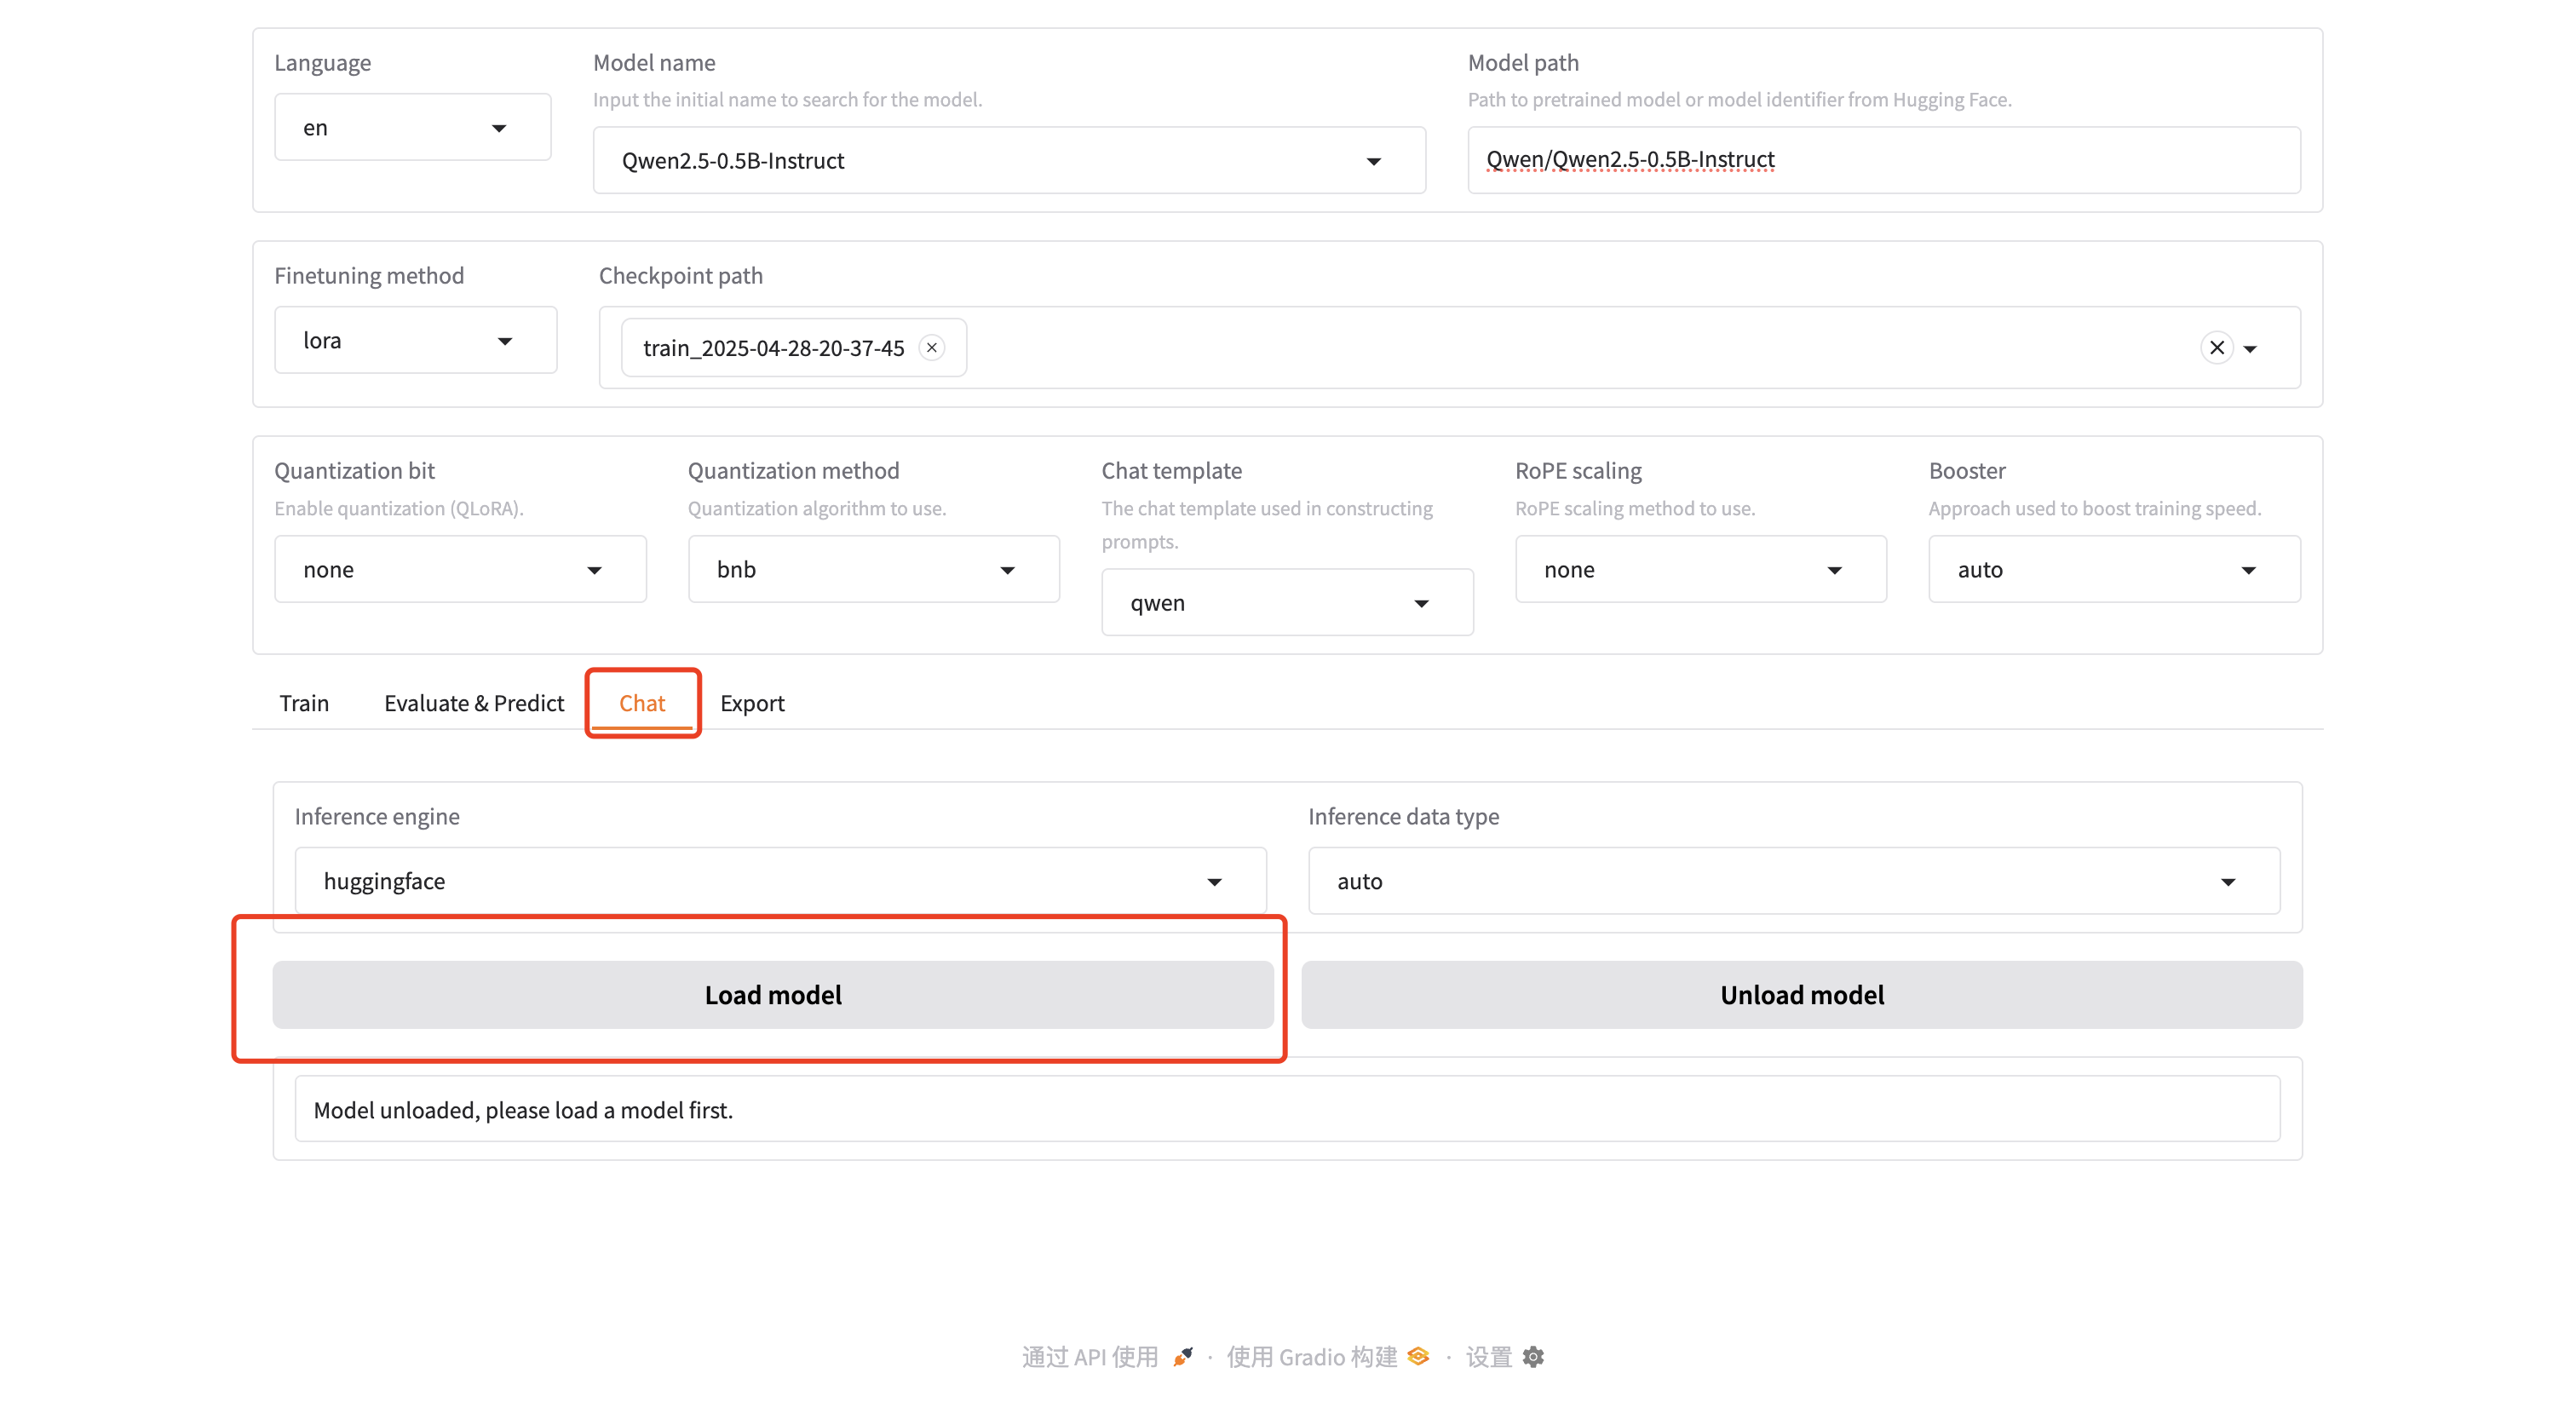The height and width of the screenshot is (1402, 2576).
Task: Expand the Quantization bit selector
Action: pos(460,569)
